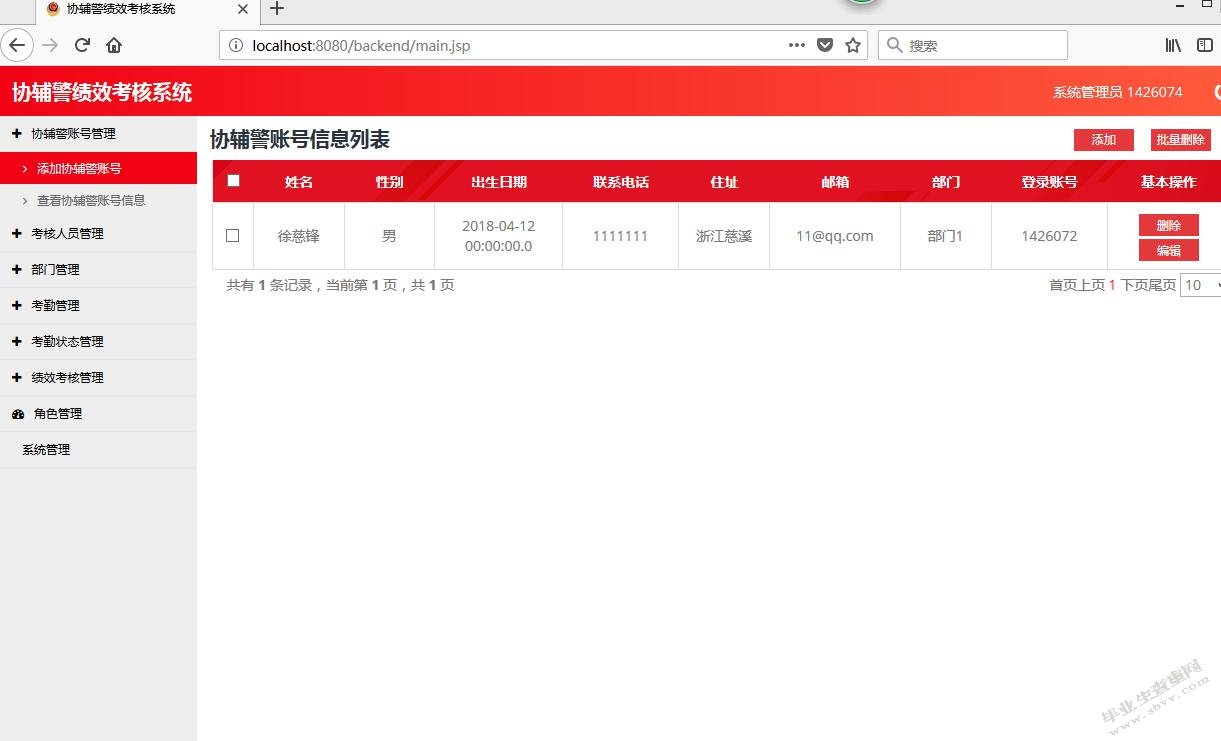Bookmark this page star icon
This screenshot has width=1221, height=741.
click(x=853, y=45)
